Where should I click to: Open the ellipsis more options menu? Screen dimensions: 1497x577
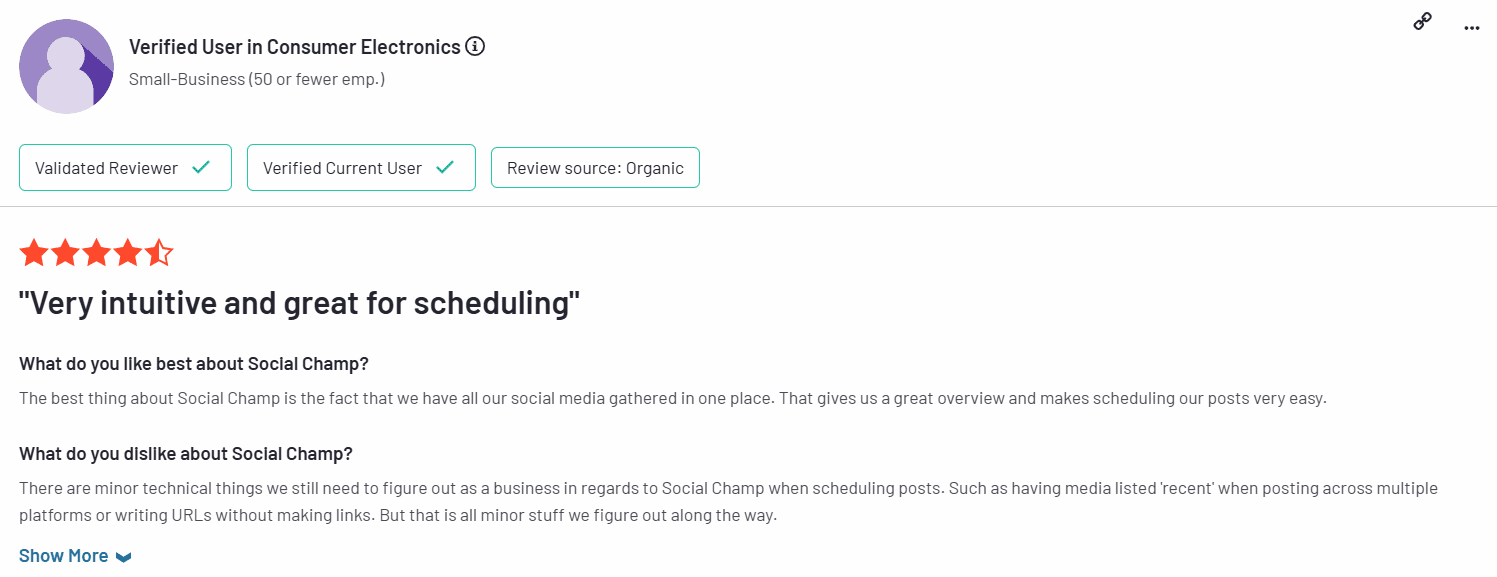1471,27
